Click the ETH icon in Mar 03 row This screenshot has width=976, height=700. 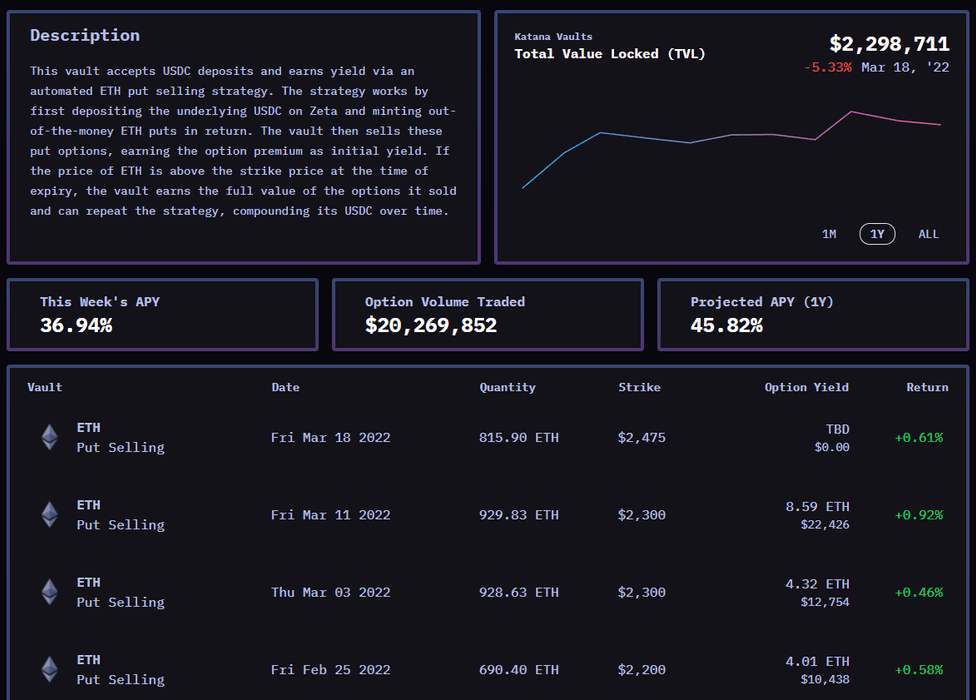[x=49, y=592]
